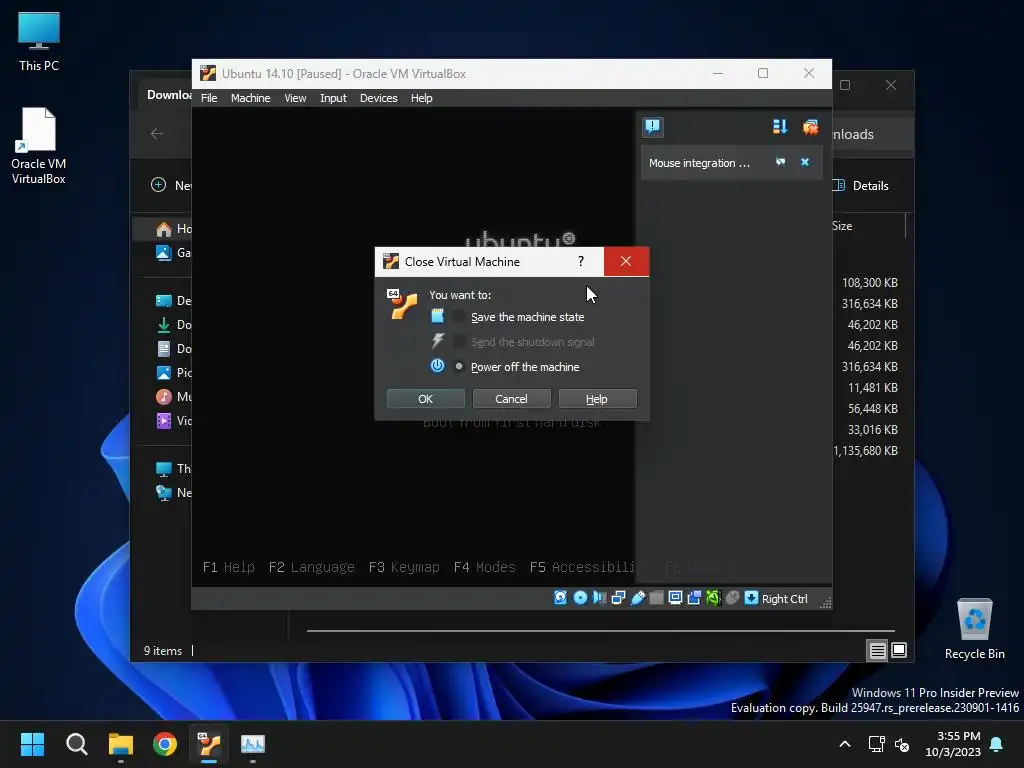Click the Size column header in Explorer
This screenshot has width=1024, height=768.
tap(842, 226)
